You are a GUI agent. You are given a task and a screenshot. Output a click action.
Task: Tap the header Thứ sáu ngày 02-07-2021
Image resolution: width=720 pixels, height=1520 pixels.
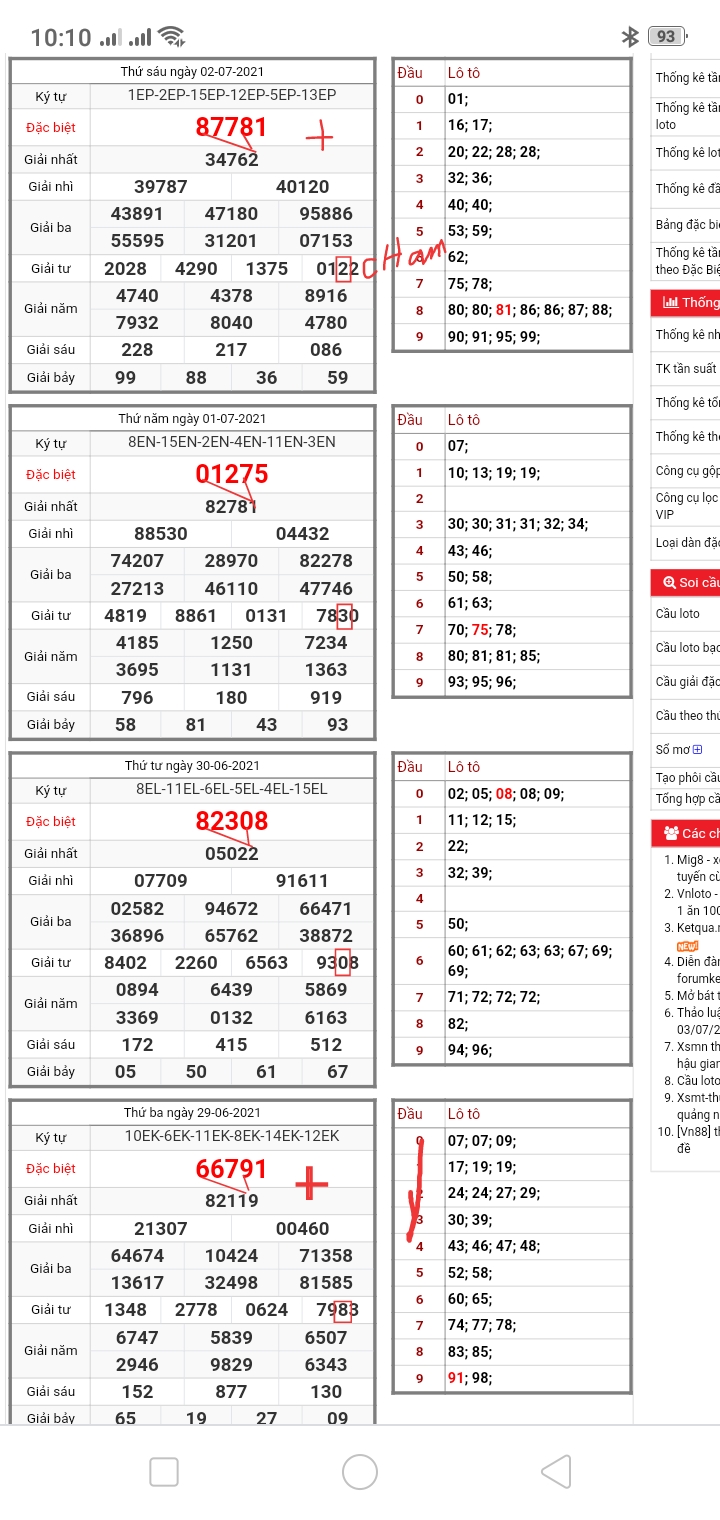pyautogui.click(x=193, y=72)
